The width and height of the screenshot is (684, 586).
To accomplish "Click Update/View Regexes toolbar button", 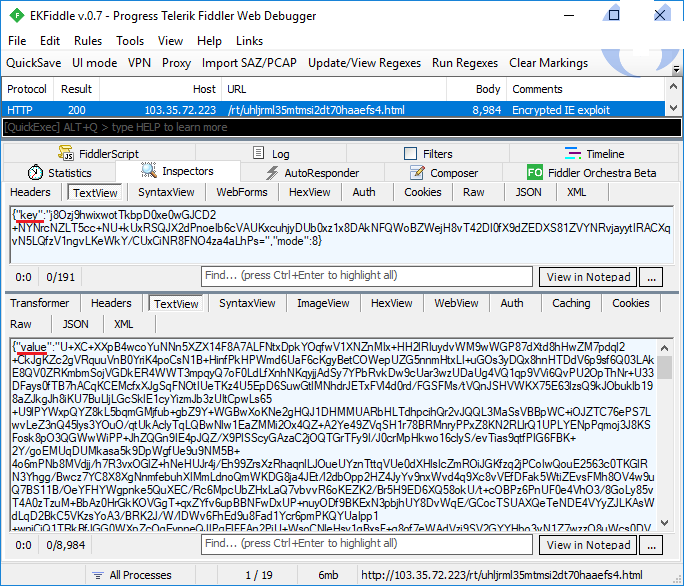I will [364, 63].
